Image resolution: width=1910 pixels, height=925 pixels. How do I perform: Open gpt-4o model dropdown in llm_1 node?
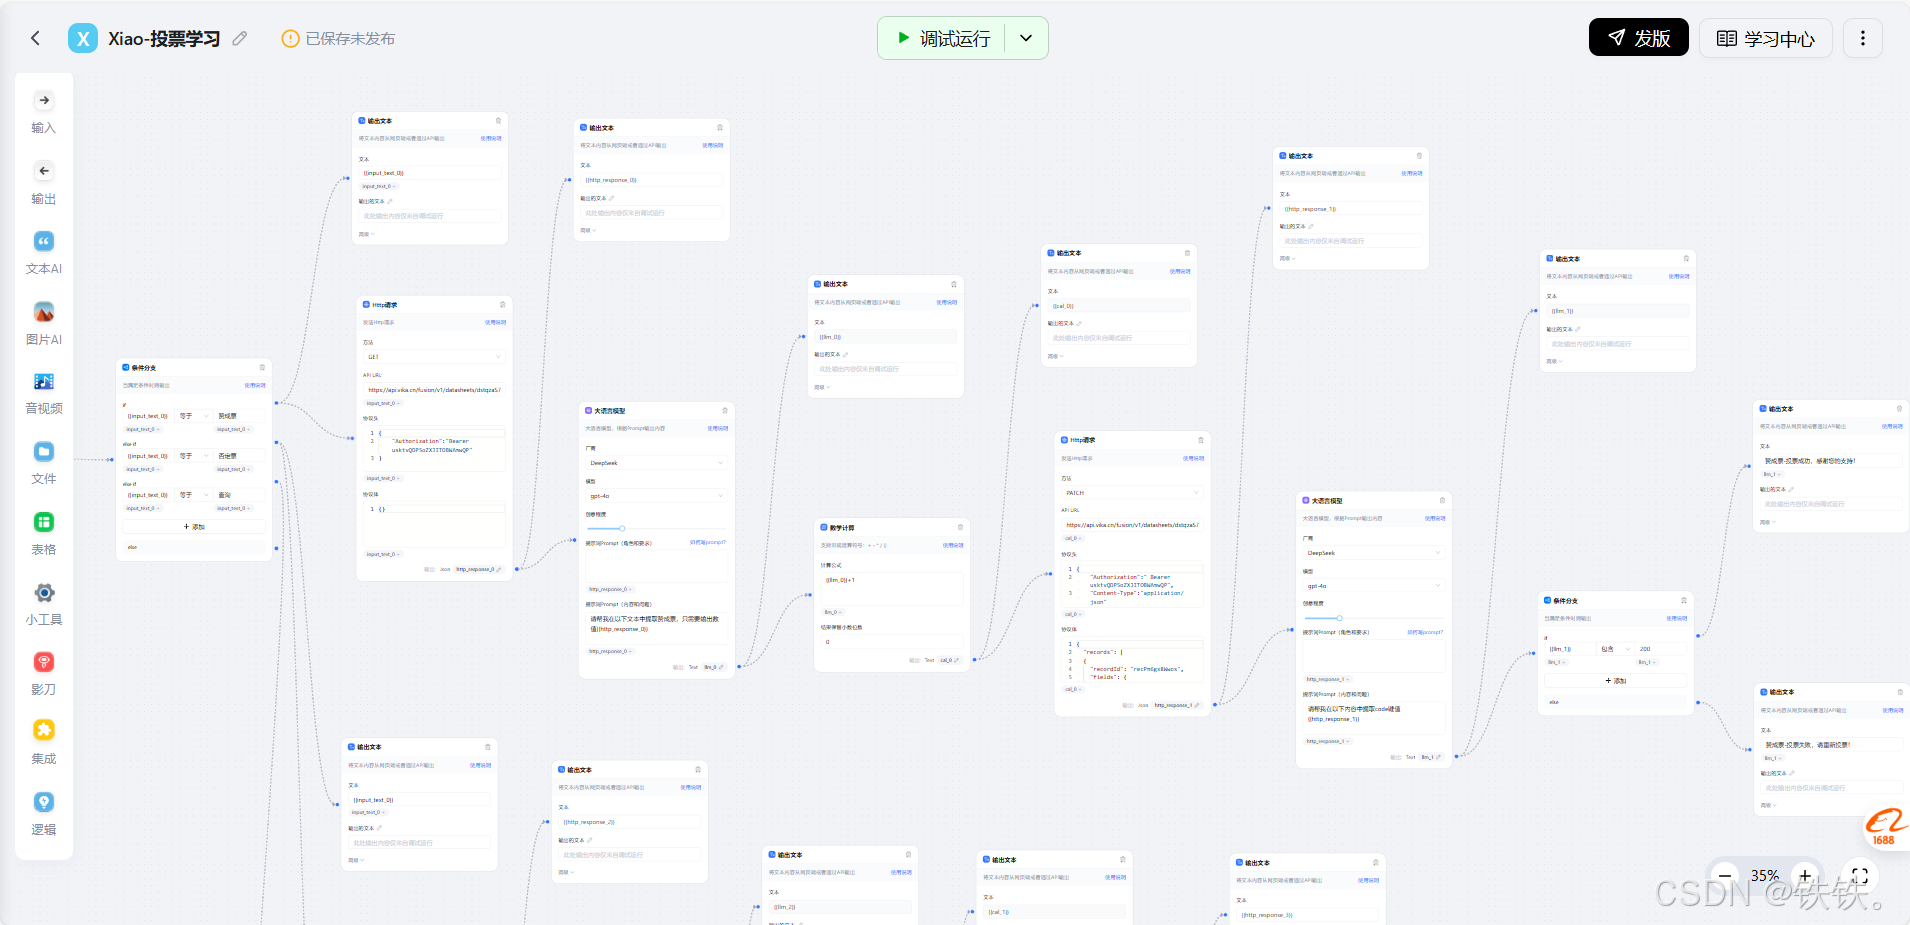[x=1374, y=586]
